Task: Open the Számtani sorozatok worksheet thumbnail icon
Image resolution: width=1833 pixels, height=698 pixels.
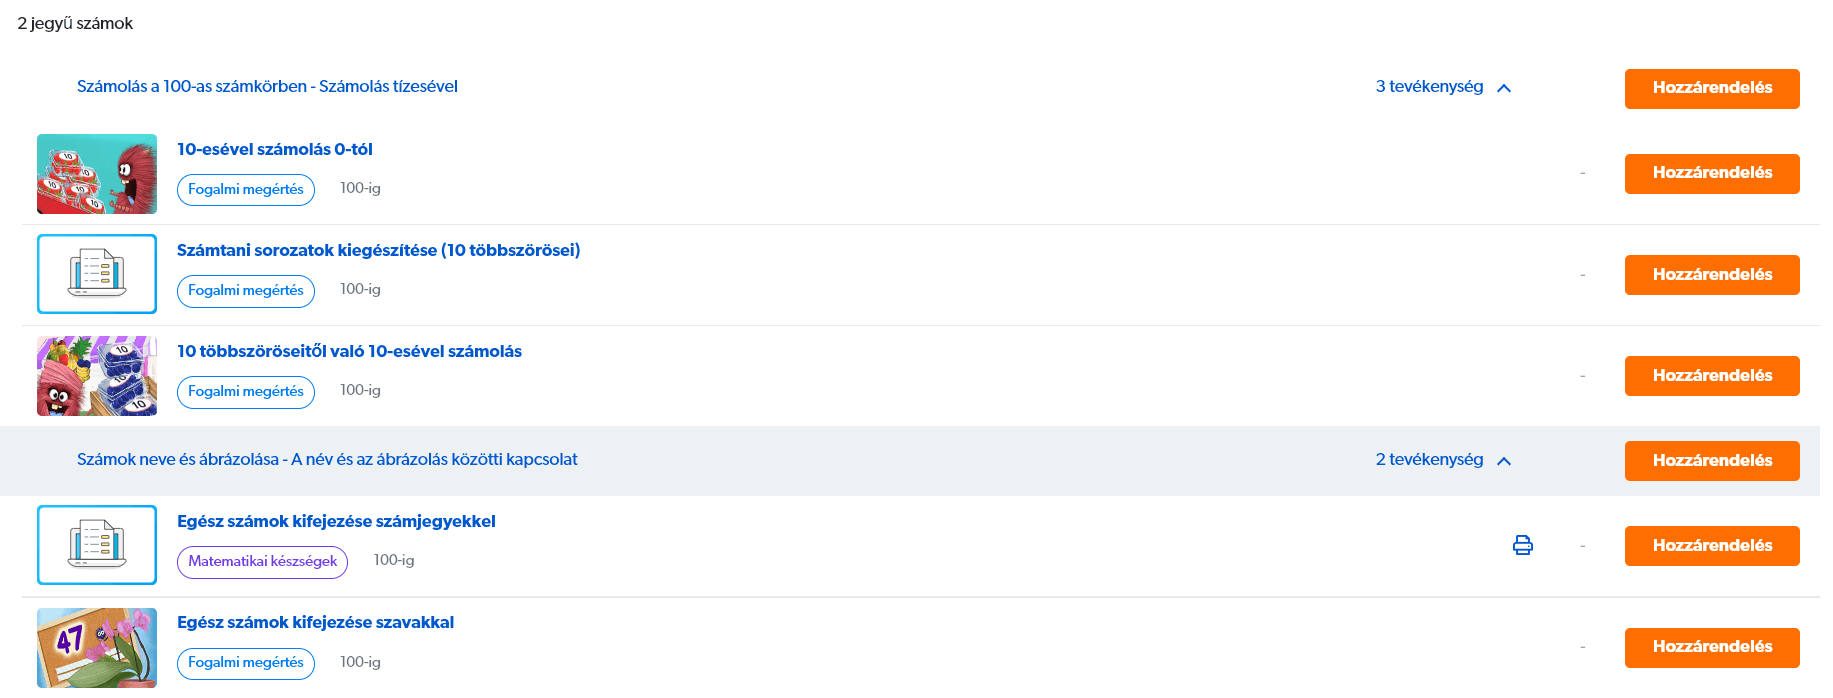Action: tap(97, 274)
